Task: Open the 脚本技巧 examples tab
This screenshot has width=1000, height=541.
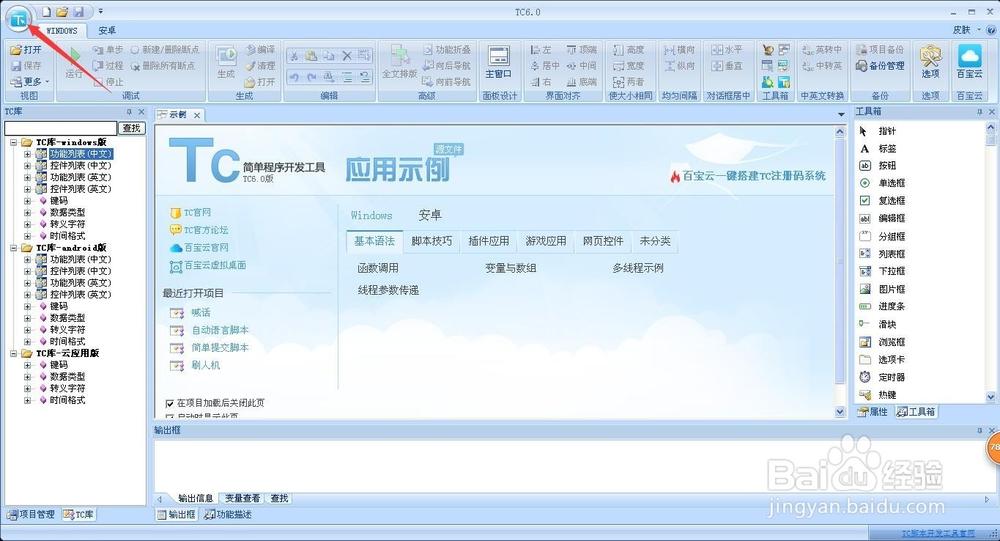Action: point(431,241)
